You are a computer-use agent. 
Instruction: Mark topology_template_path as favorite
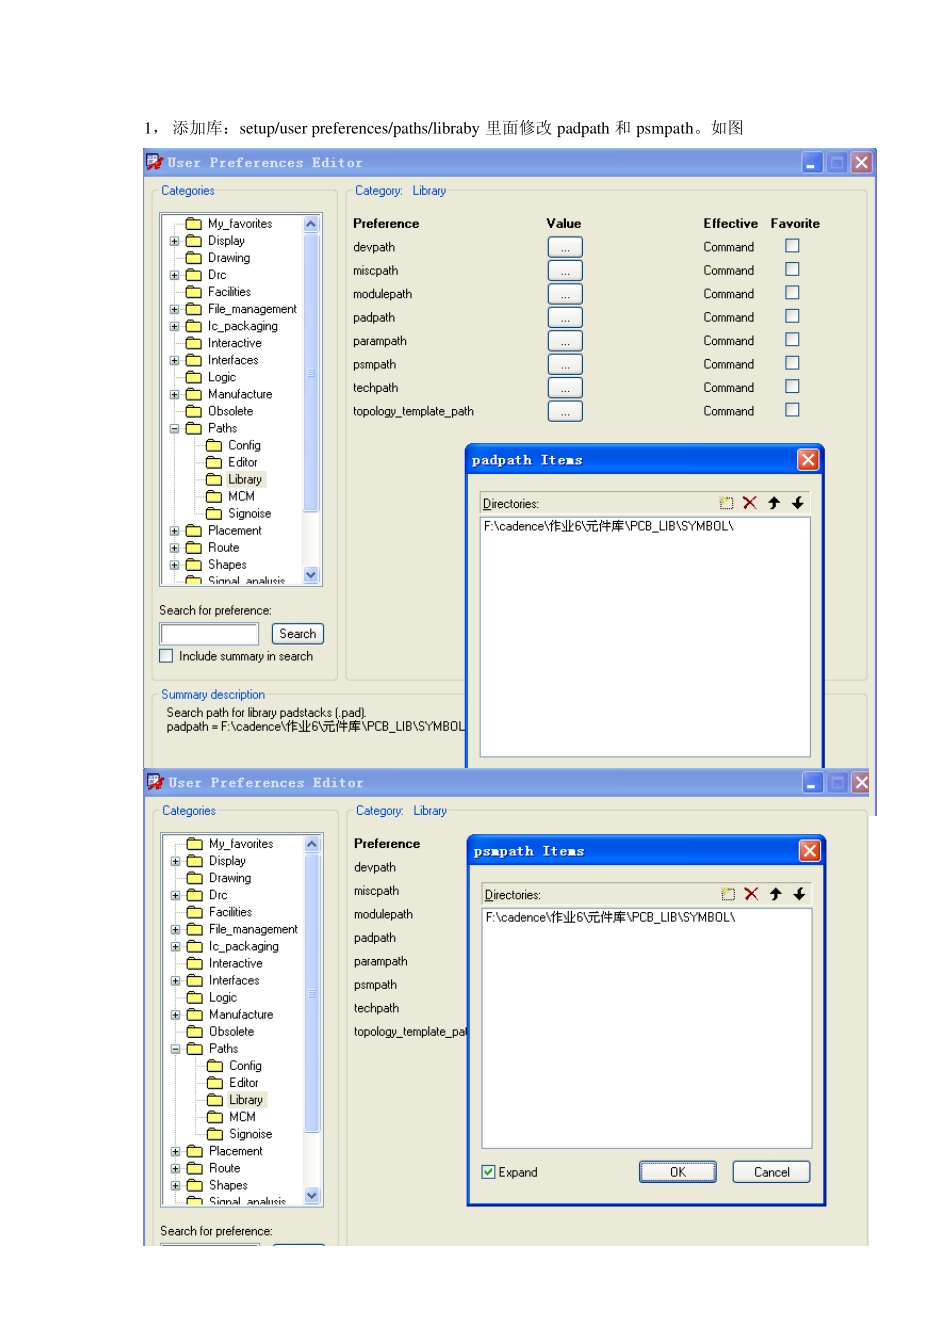(792, 410)
